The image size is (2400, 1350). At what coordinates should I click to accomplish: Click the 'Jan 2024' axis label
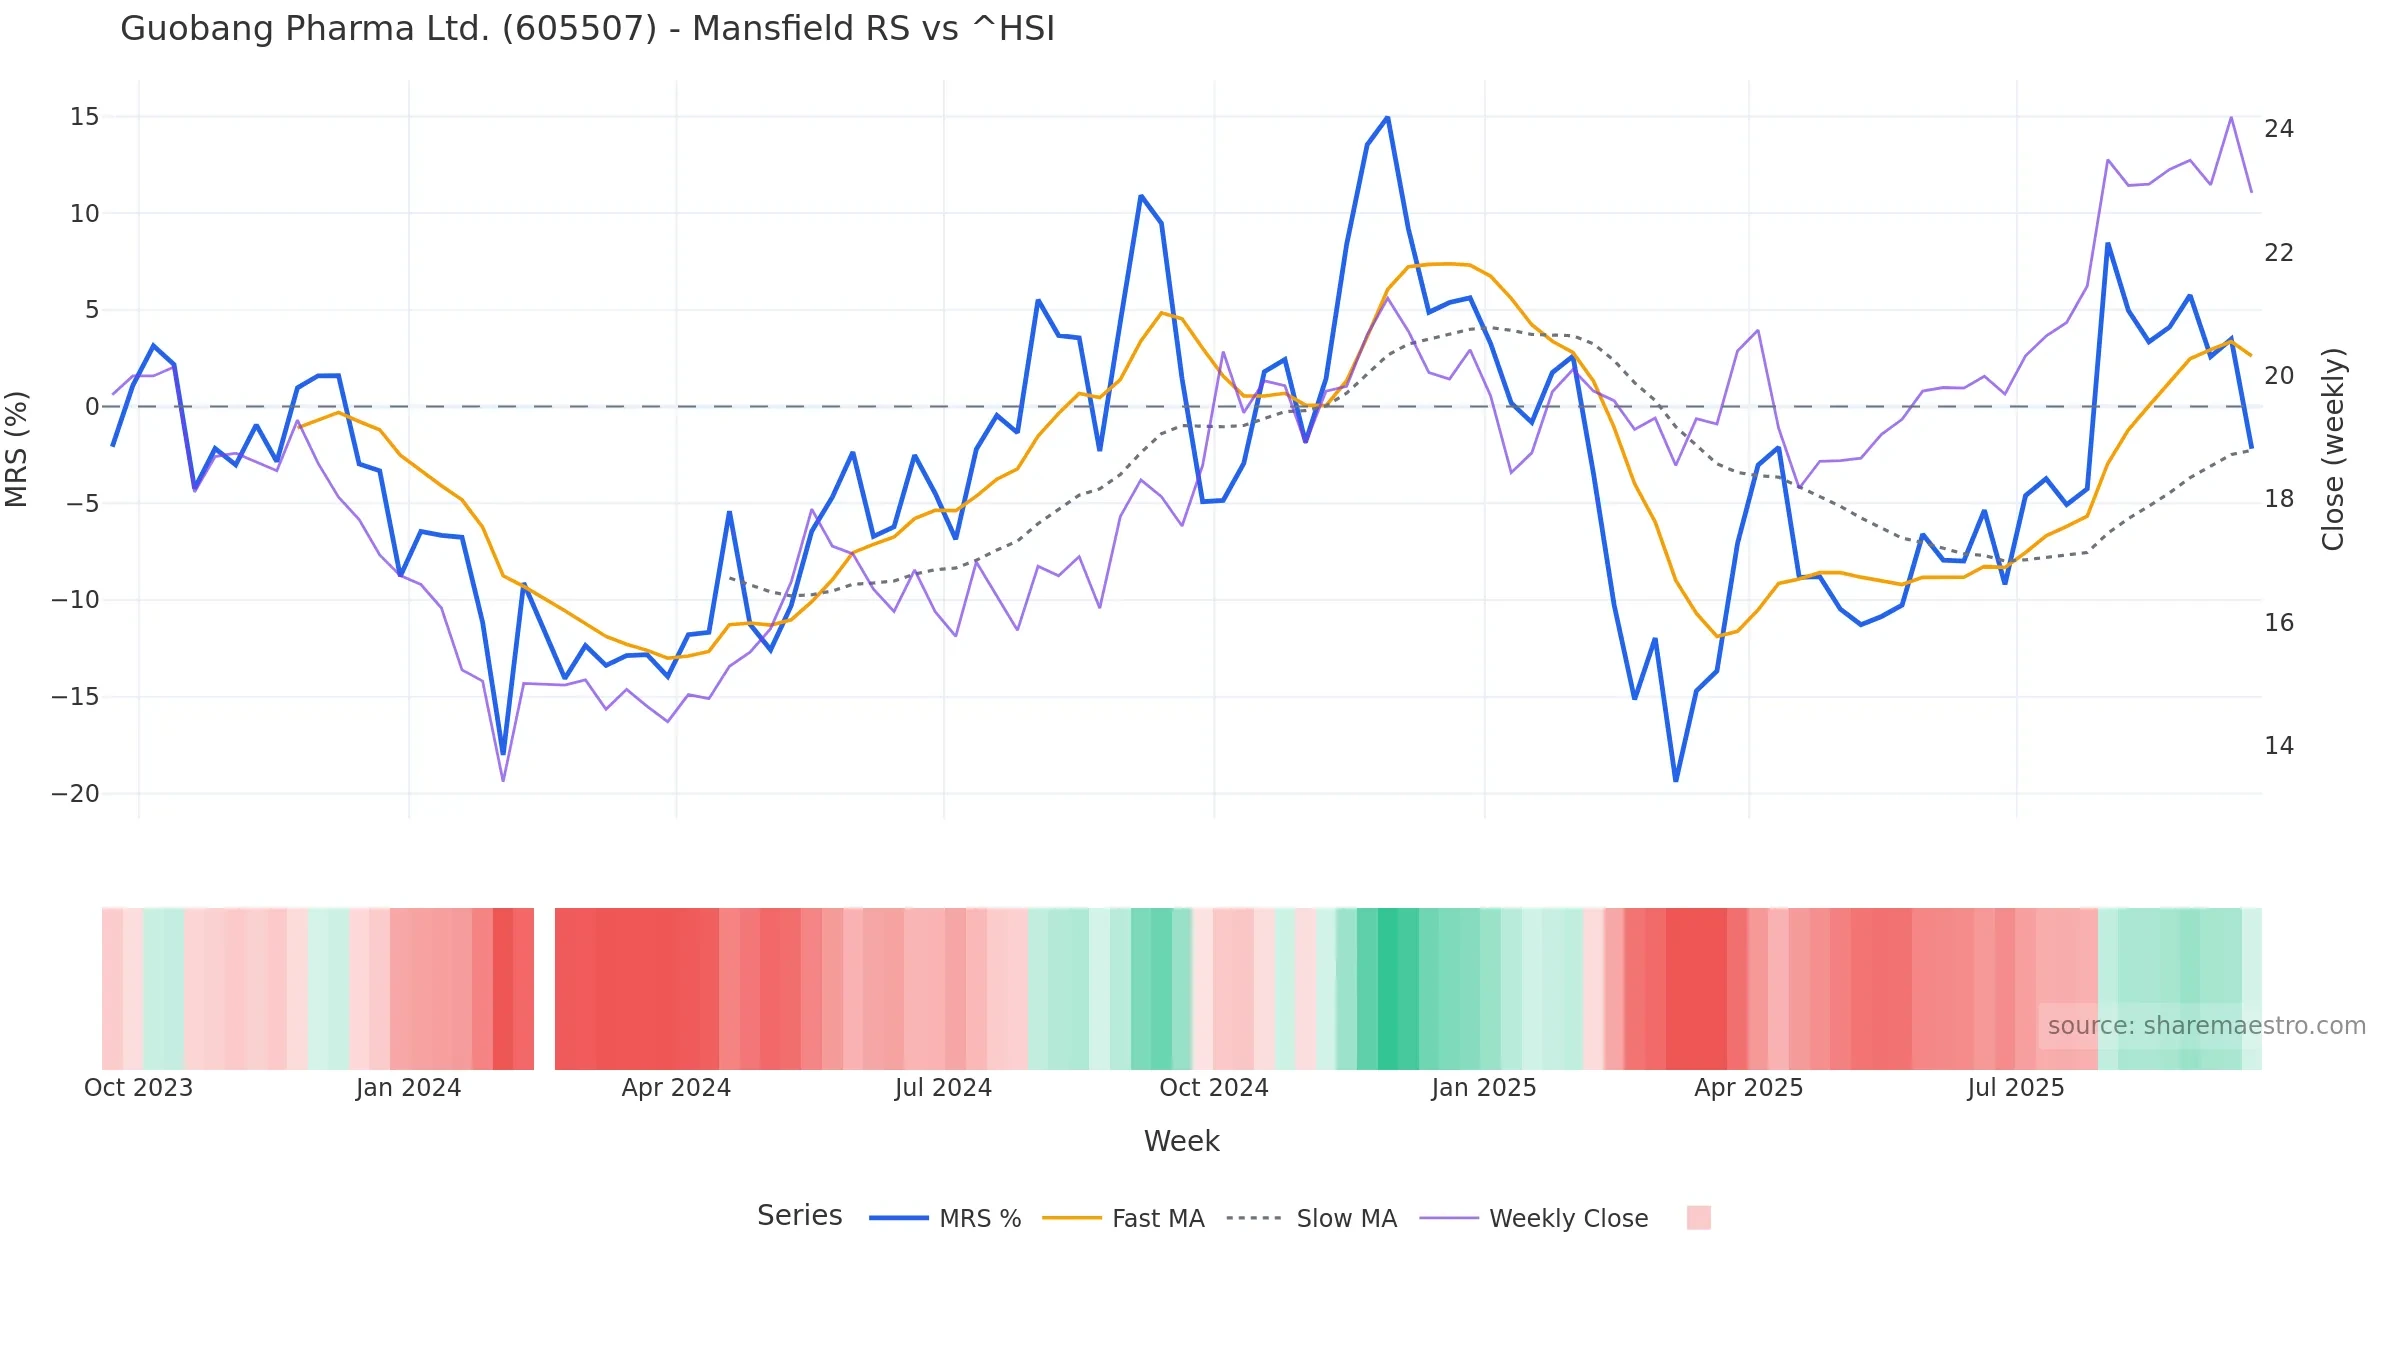[408, 1088]
